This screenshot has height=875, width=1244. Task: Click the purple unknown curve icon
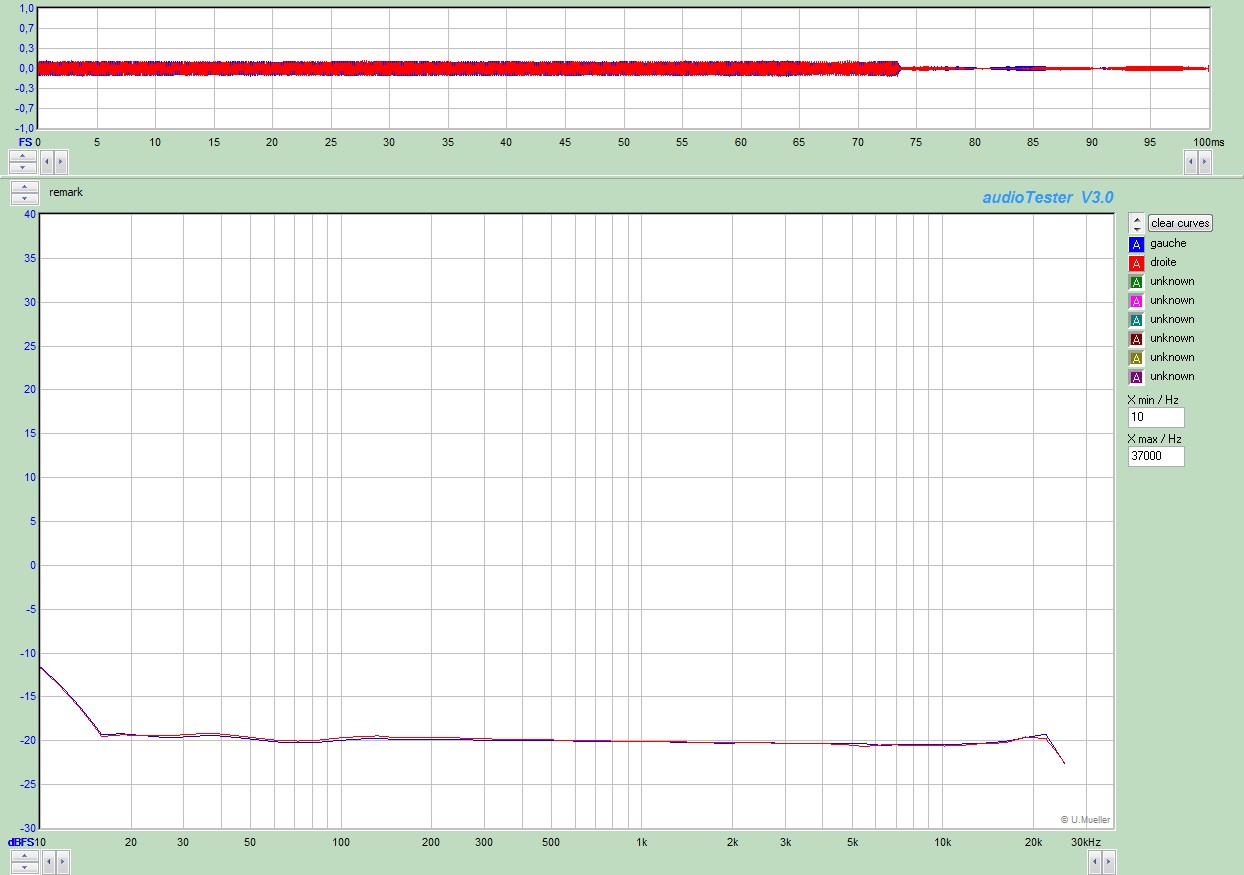1136,377
